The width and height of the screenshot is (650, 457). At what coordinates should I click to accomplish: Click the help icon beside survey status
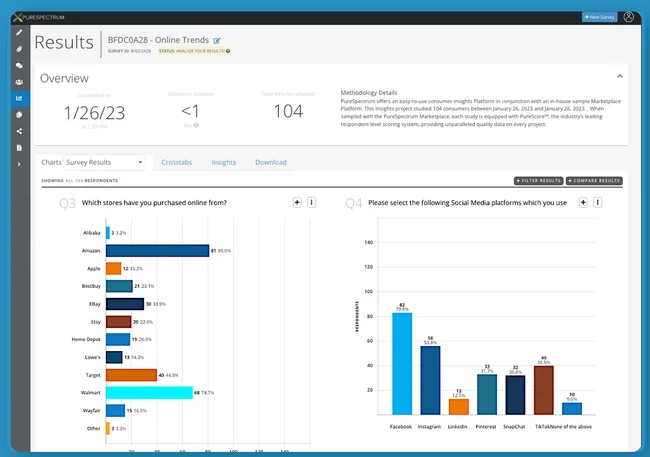(228, 50)
